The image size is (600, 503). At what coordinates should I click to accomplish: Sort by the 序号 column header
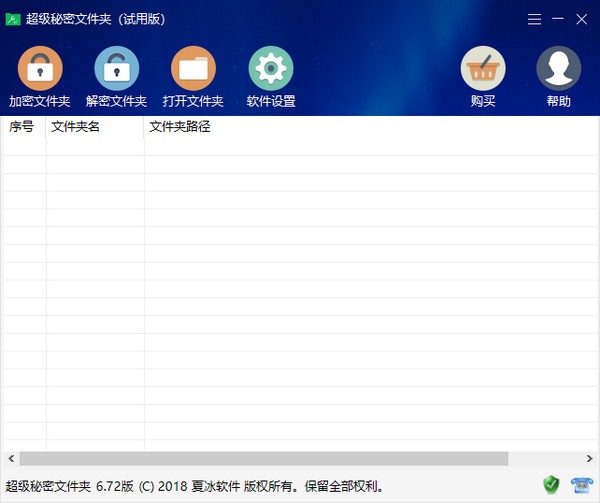click(x=22, y=127)
